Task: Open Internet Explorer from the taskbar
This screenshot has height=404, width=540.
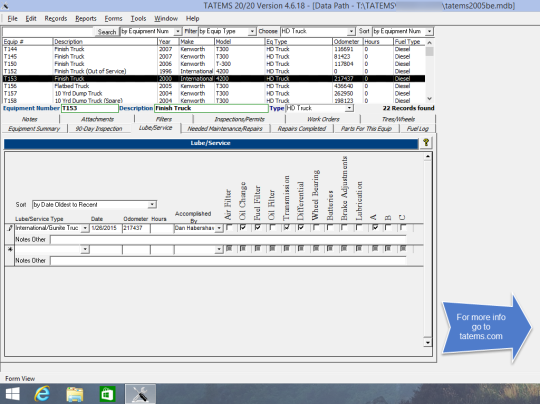Action: click(x=42, y=394)
